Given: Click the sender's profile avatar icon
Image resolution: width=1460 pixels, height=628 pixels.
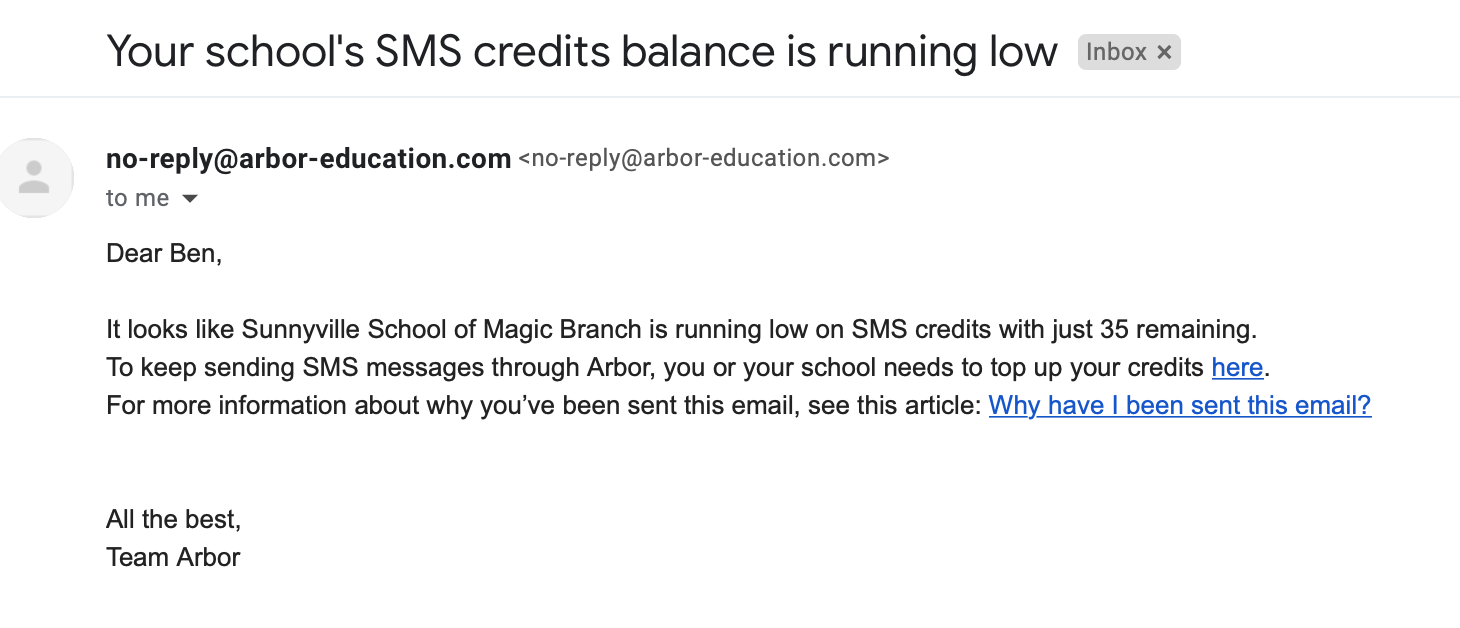Looking at the screenshot, I should click(34, 178).
